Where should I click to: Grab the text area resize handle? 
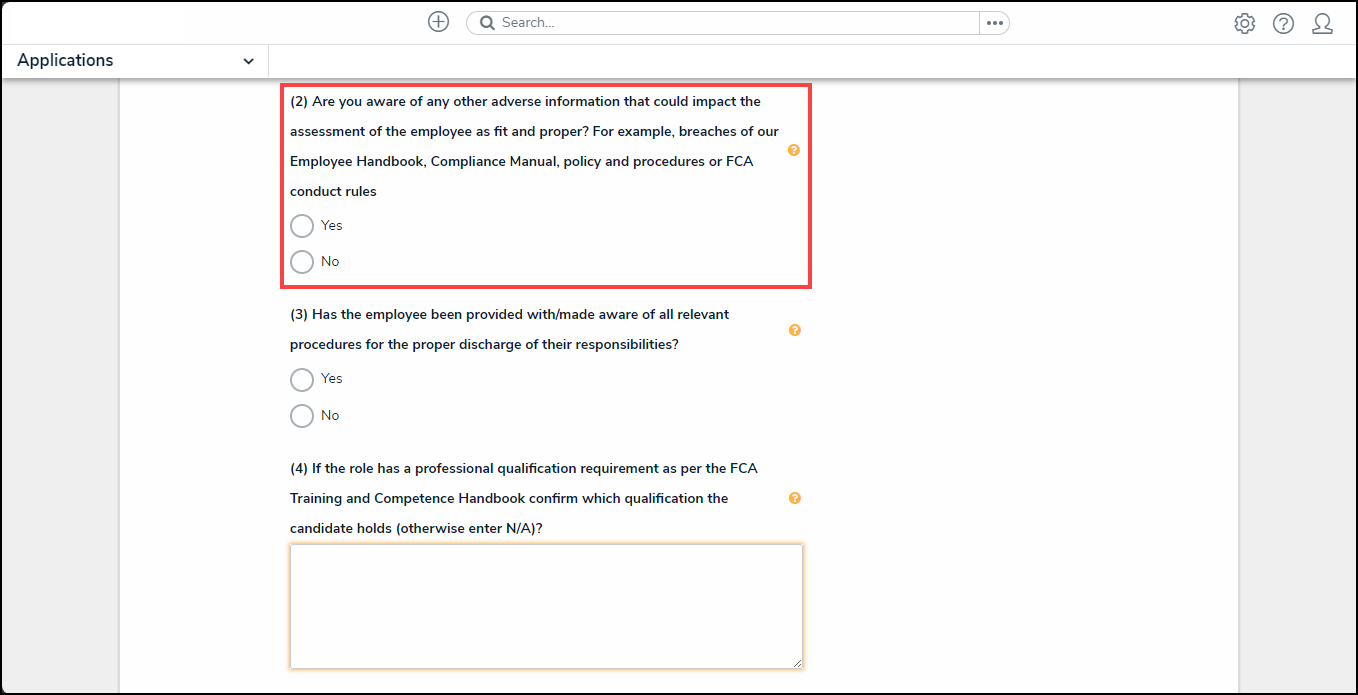click(x=797, y=663)
